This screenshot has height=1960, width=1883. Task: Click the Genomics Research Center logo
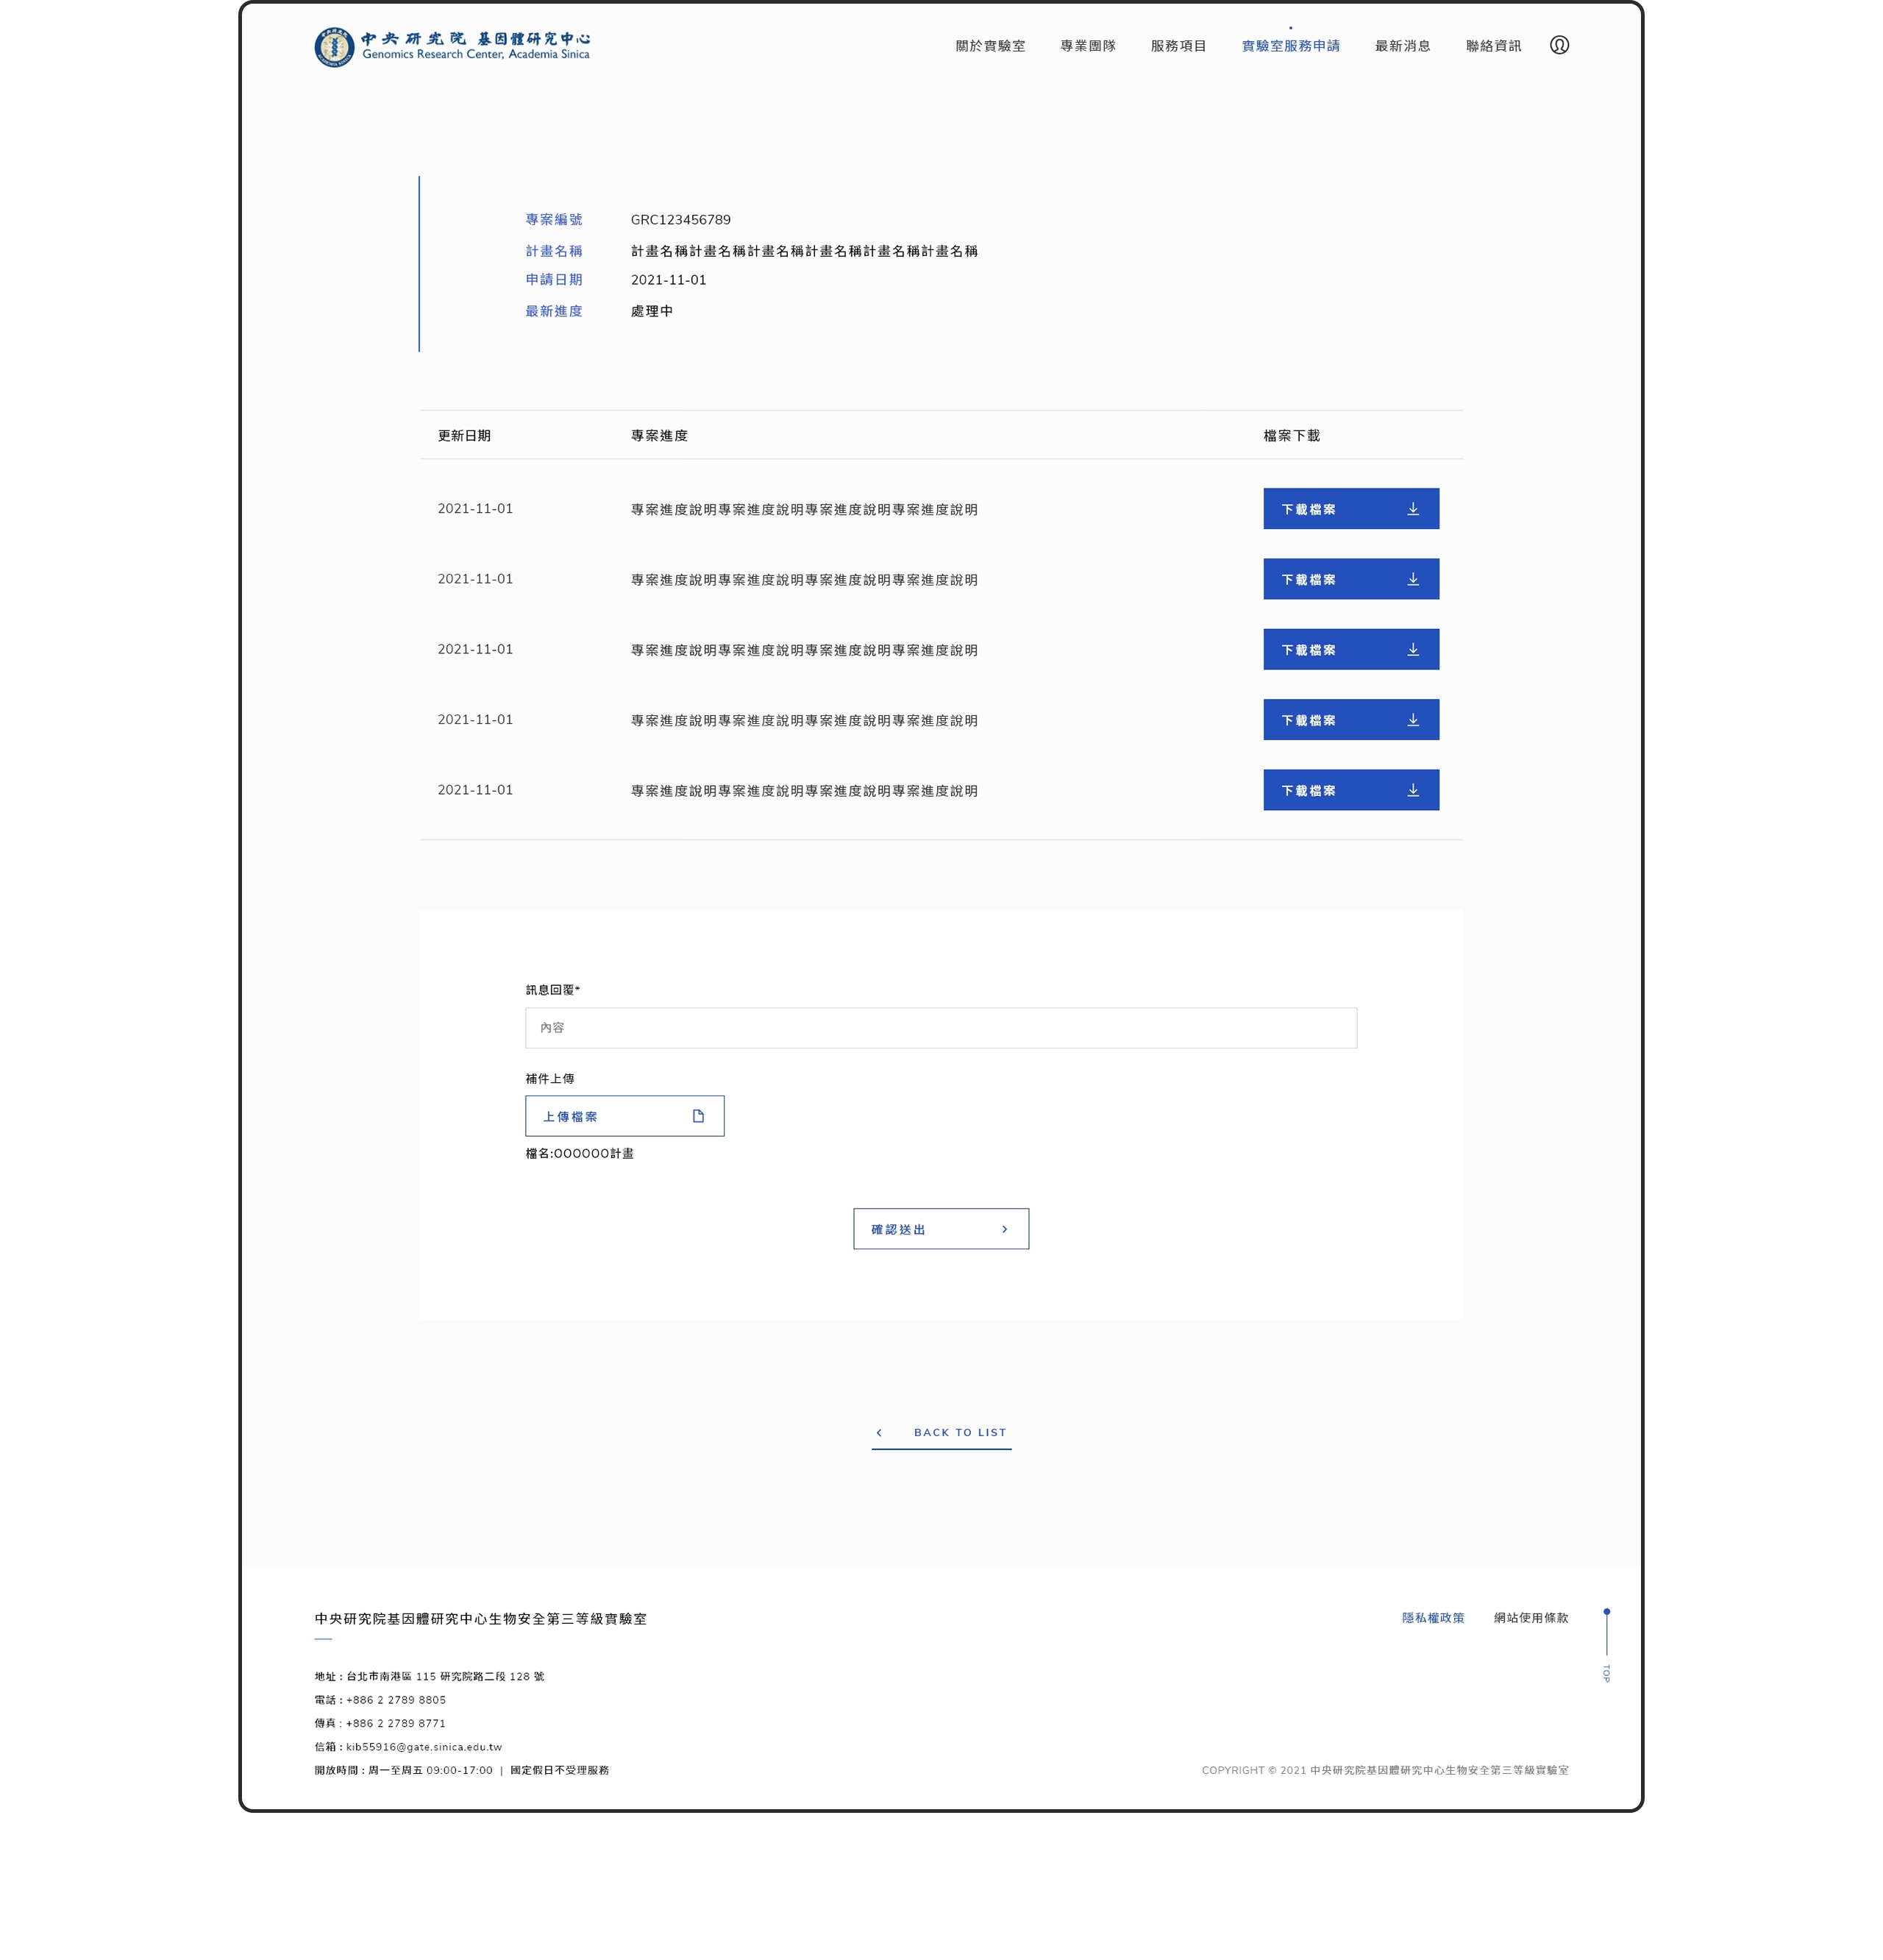[x=452, y=47]
